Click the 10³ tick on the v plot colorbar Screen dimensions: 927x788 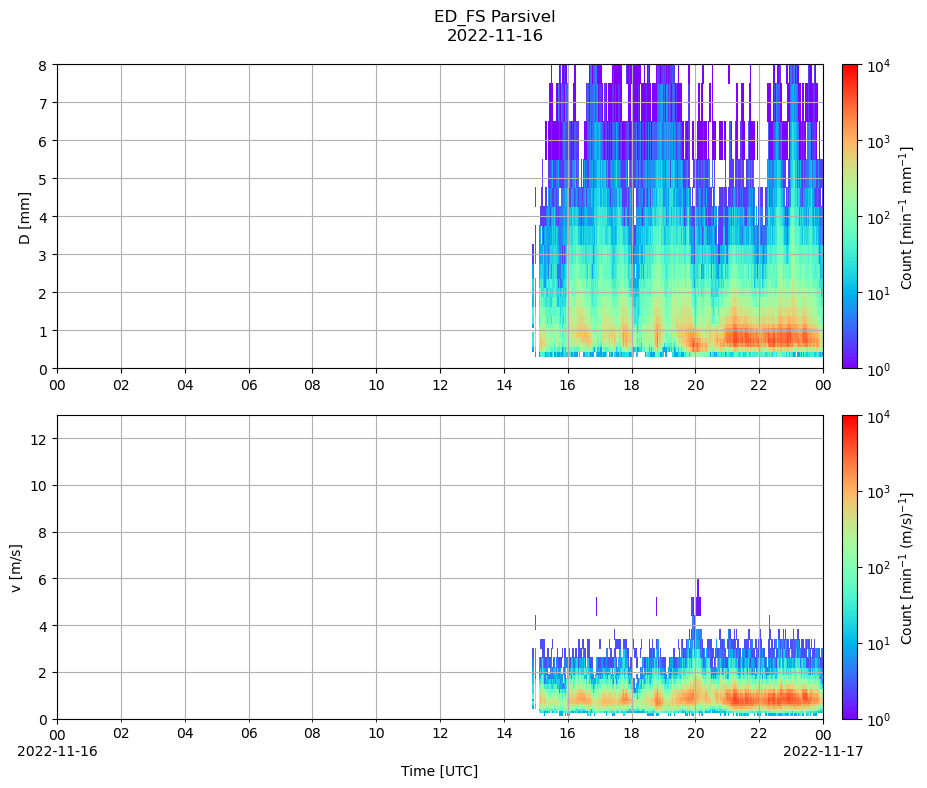point(879,493)
